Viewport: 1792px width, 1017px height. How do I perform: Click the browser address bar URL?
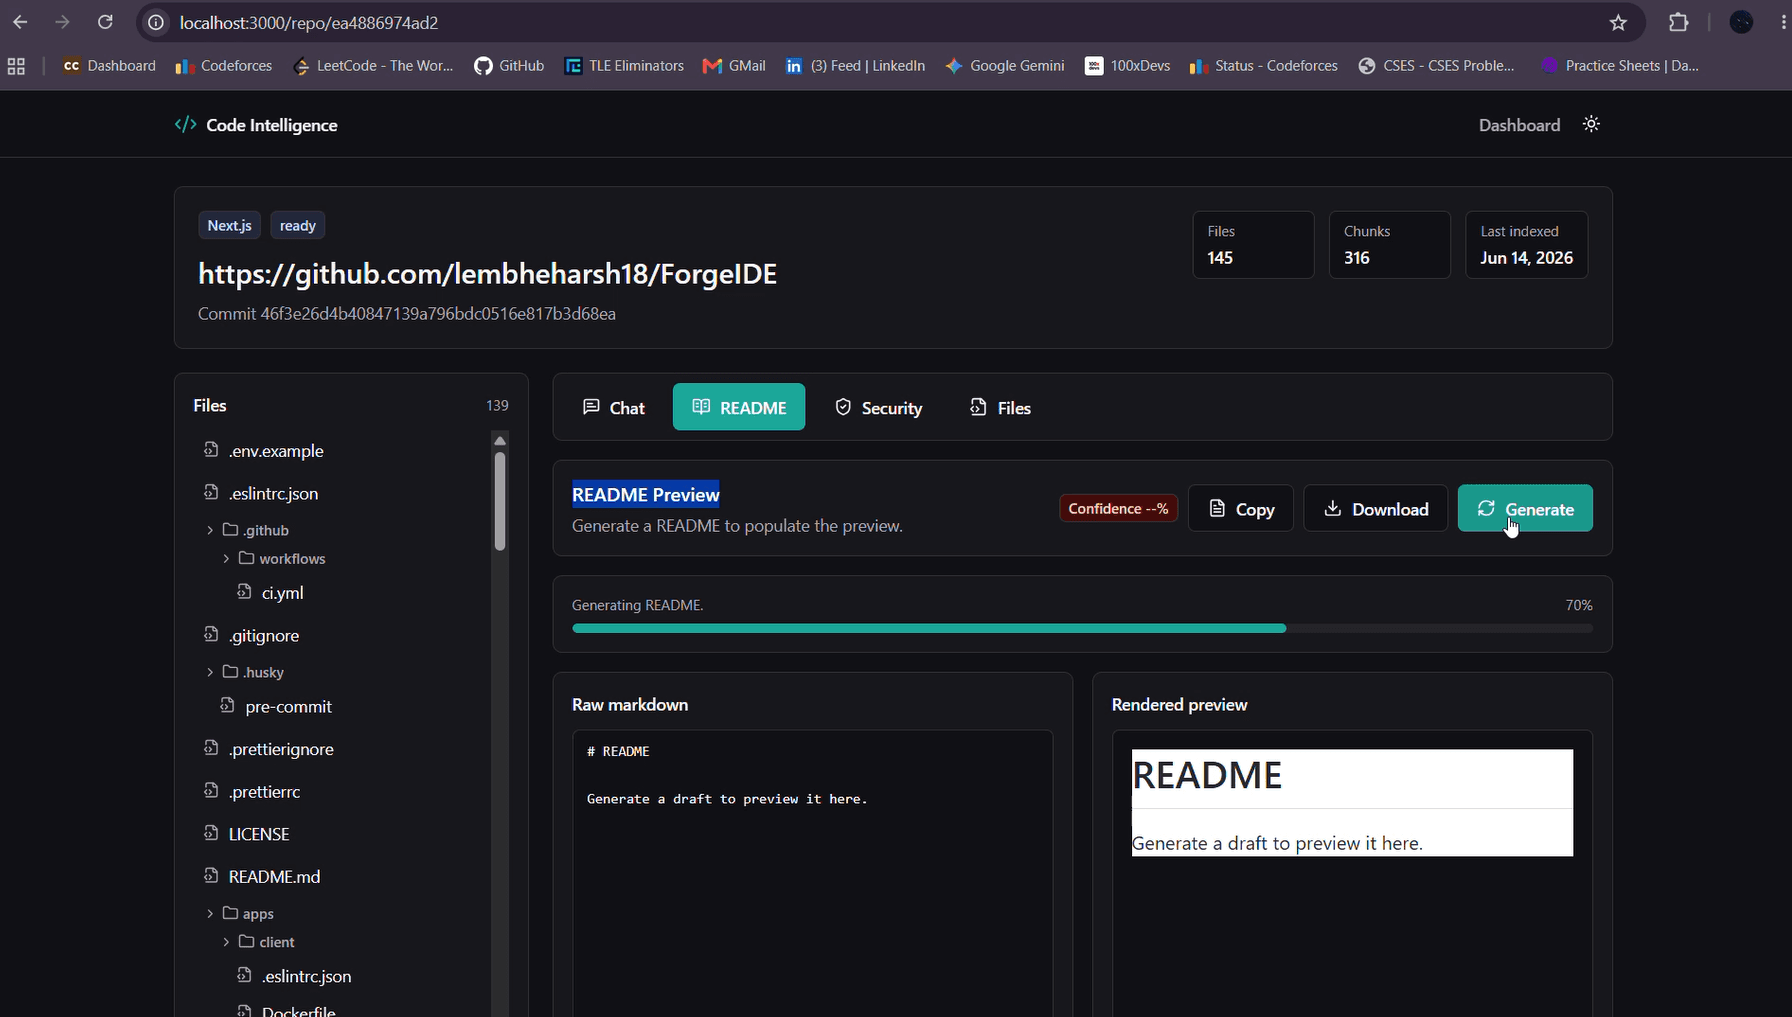pos(308,22)
